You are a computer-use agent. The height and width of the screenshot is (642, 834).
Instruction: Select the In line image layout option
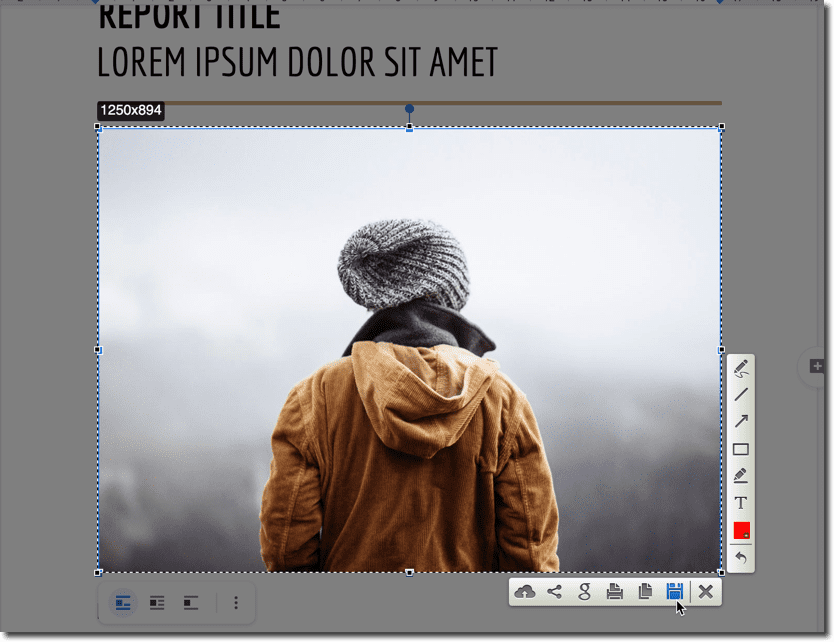pyautogui.click(x=121, y=603)
